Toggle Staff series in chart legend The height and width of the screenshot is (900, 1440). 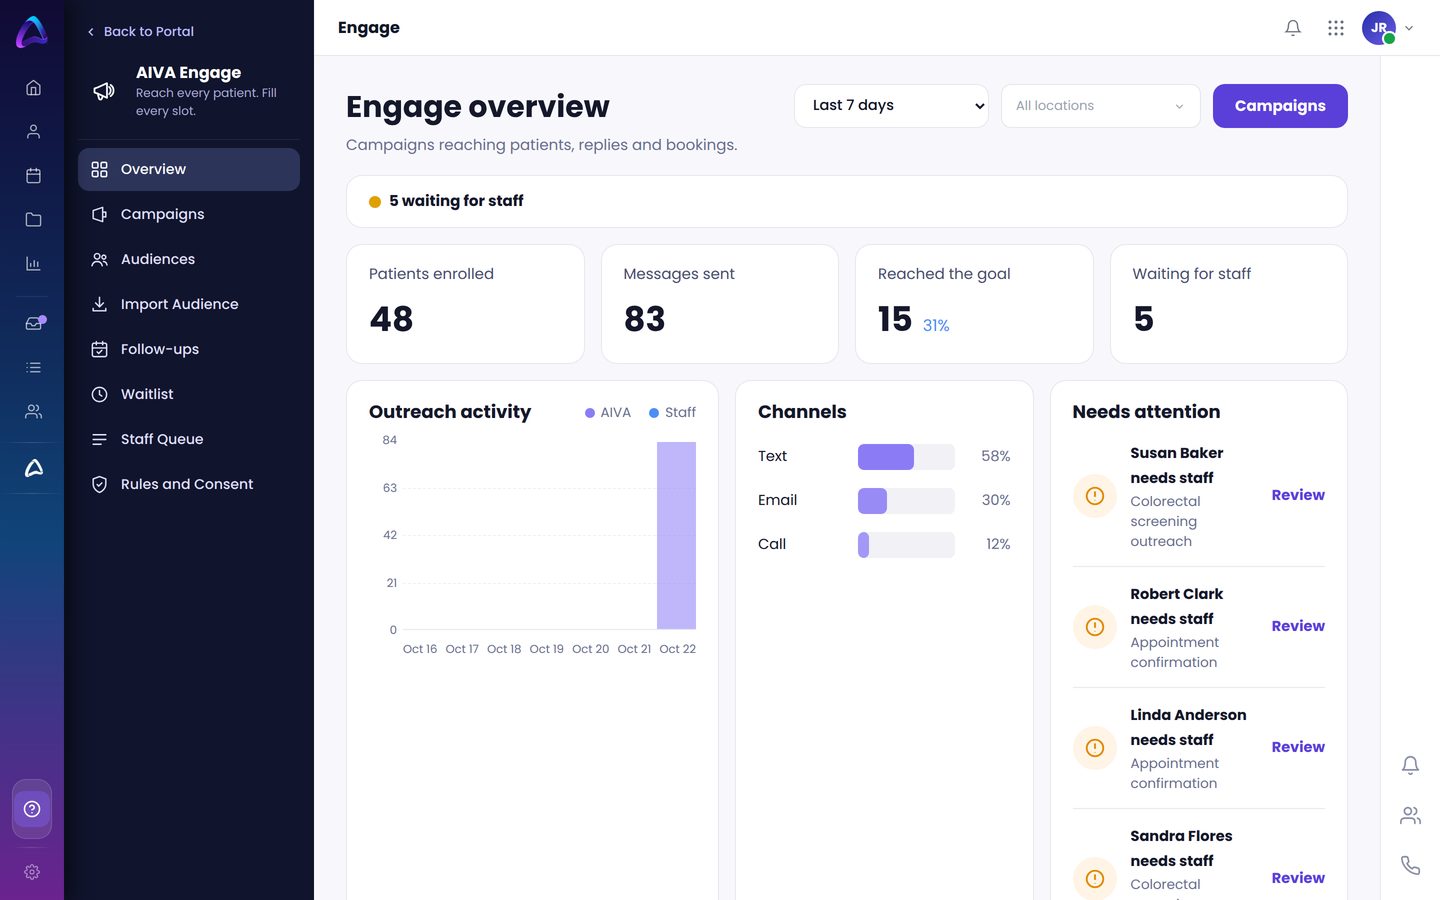pyautogui.click(x=672, y=412)
